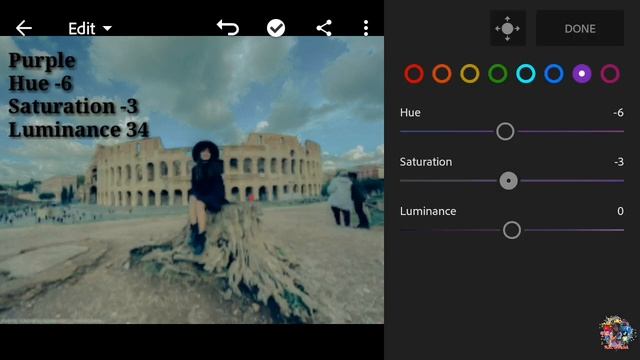Click the Hue slider handle
Image resolution: width=640 pixels, height=360 pixels.
click(505, 131)
